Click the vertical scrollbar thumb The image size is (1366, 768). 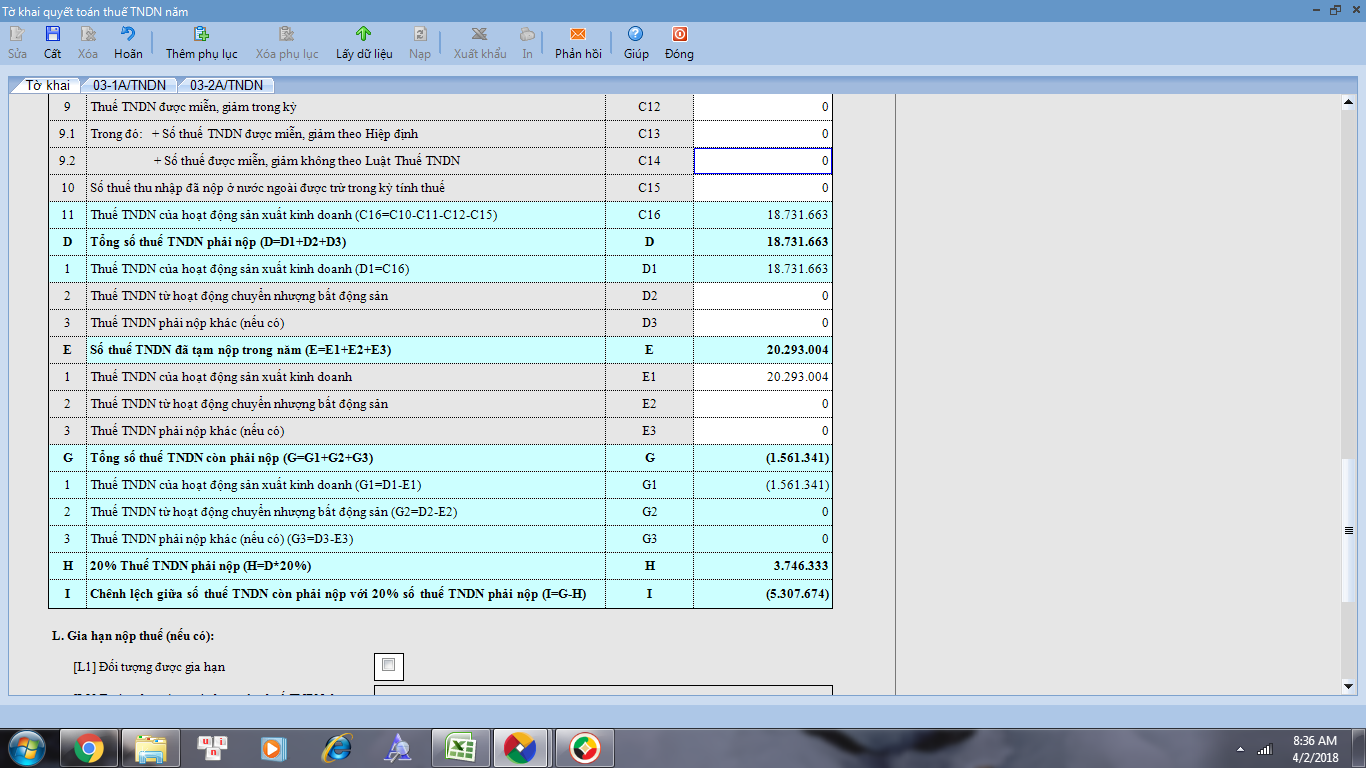tap(1348, 531)
